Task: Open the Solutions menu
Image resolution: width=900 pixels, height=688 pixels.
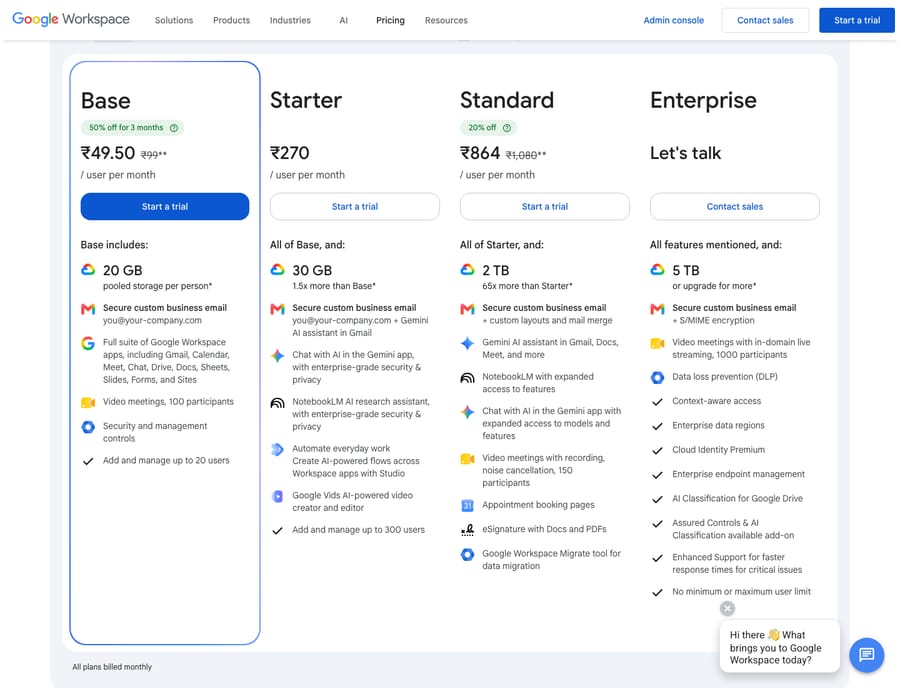Action: tap(174, 20)
